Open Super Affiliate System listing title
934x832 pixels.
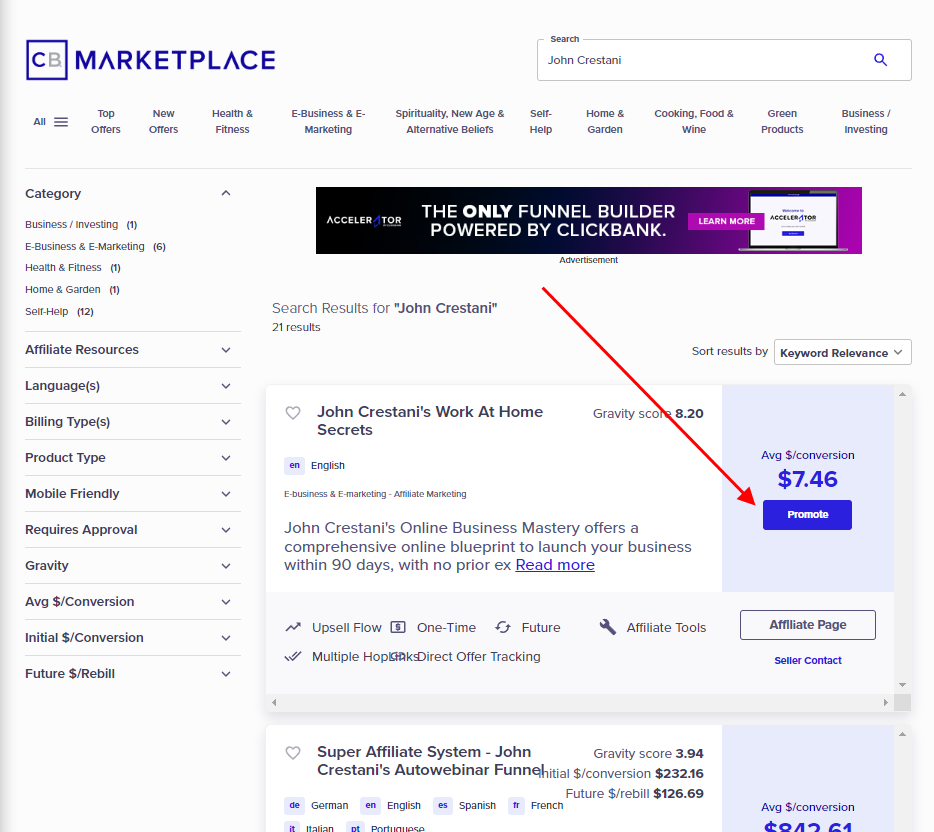[x=431, y=761]
